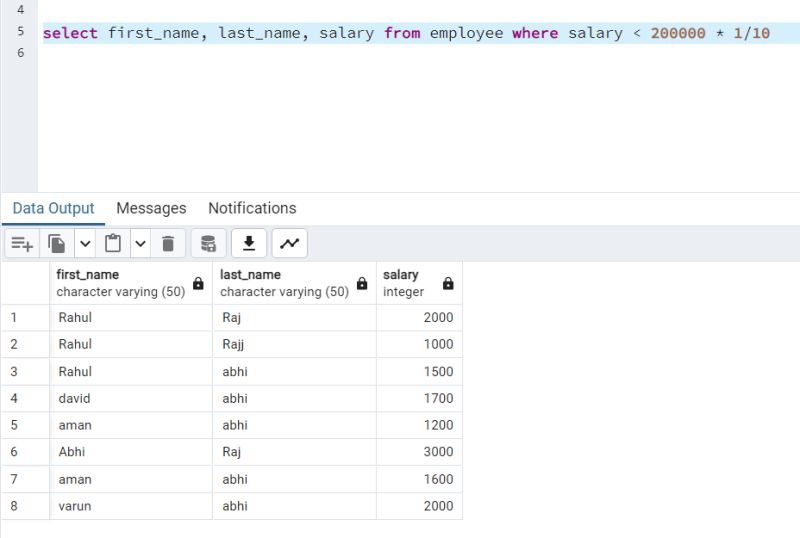Click the salary cell showing 3000
This screenshot has width=800, height=538.
[419, 452]
